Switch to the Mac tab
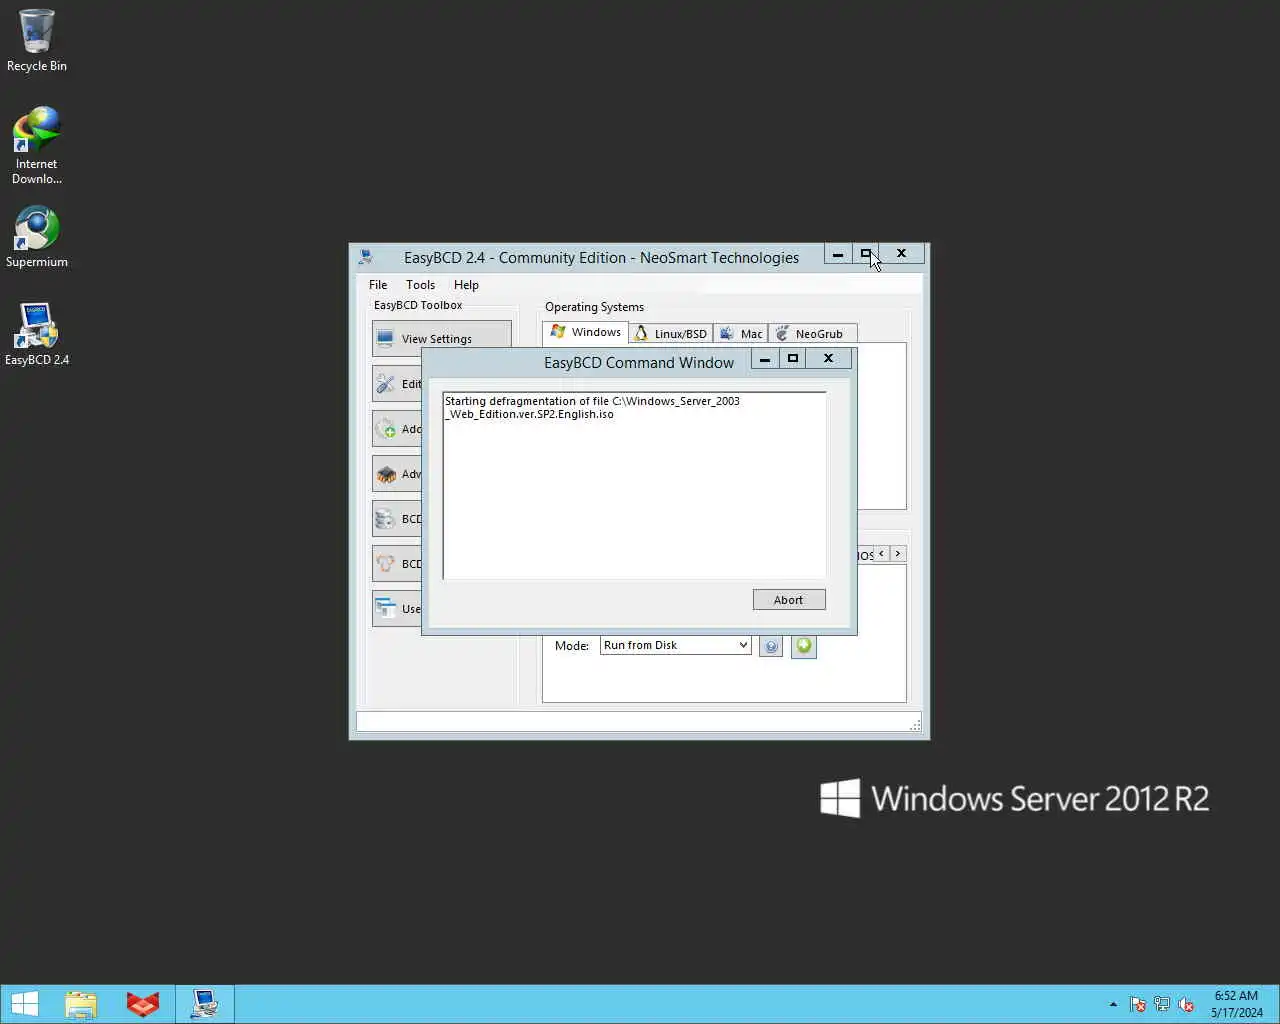 point(740,334)
